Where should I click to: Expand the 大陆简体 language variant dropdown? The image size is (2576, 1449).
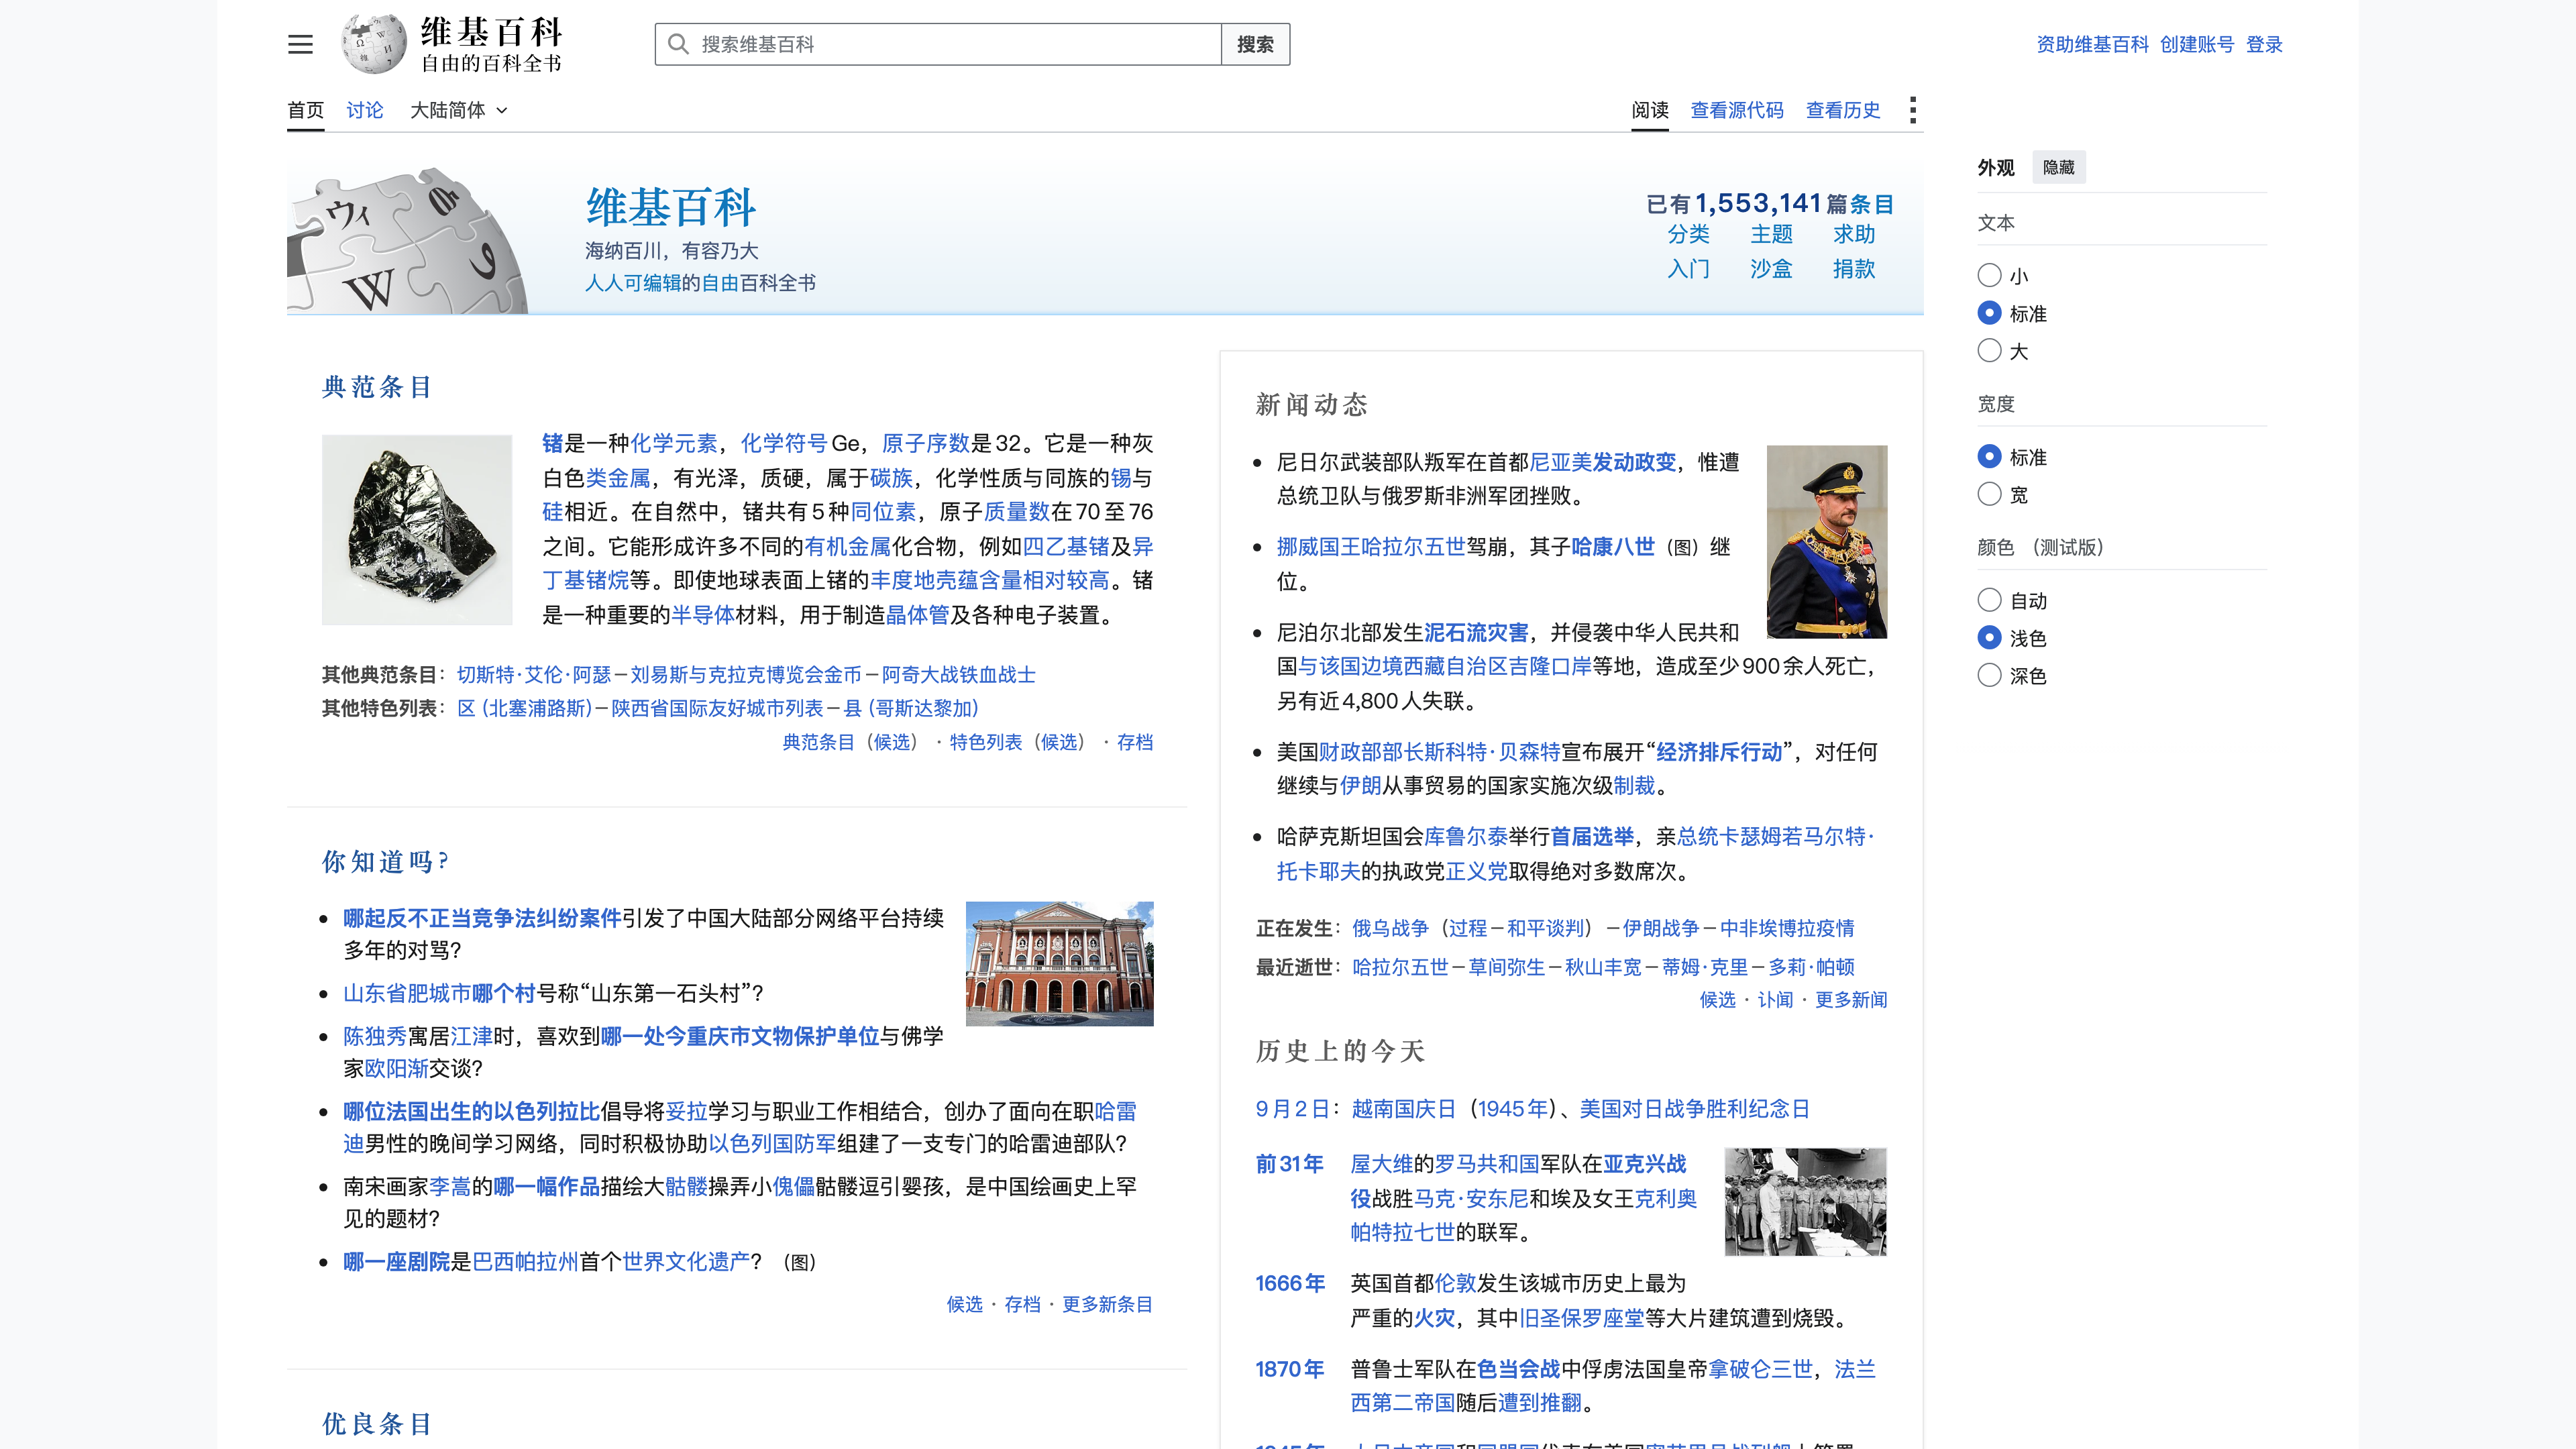458,110
